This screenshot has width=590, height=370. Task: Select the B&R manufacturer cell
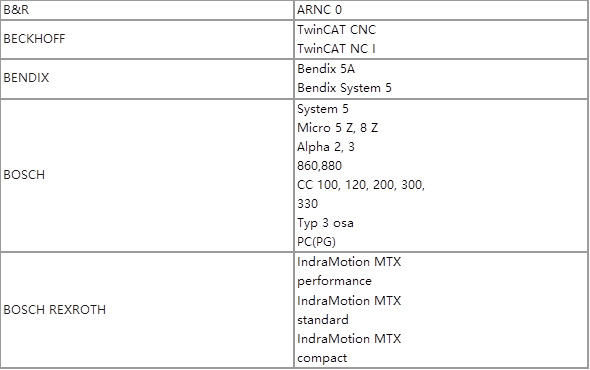pos(147,10)
